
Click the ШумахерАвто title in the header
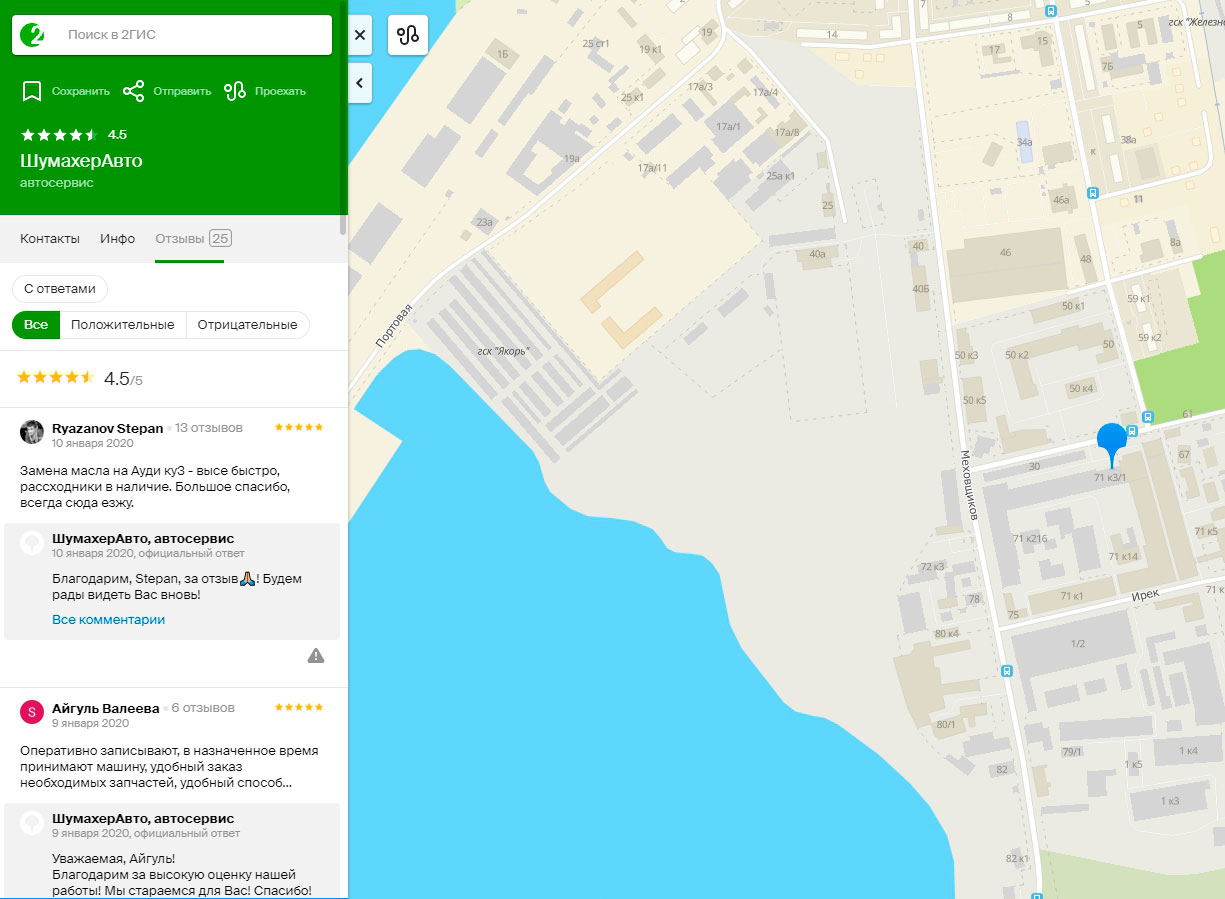tap(81, 160)
